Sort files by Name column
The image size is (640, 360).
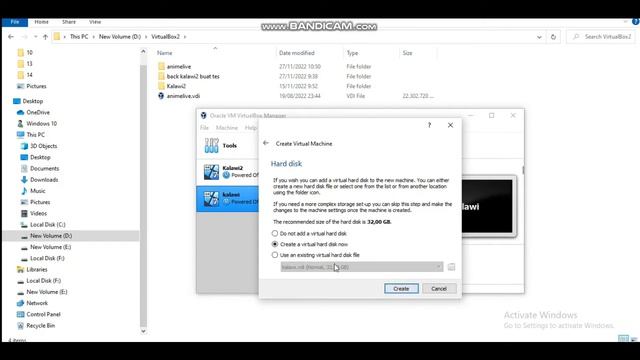pyautogui.click(x=164, y=53)
